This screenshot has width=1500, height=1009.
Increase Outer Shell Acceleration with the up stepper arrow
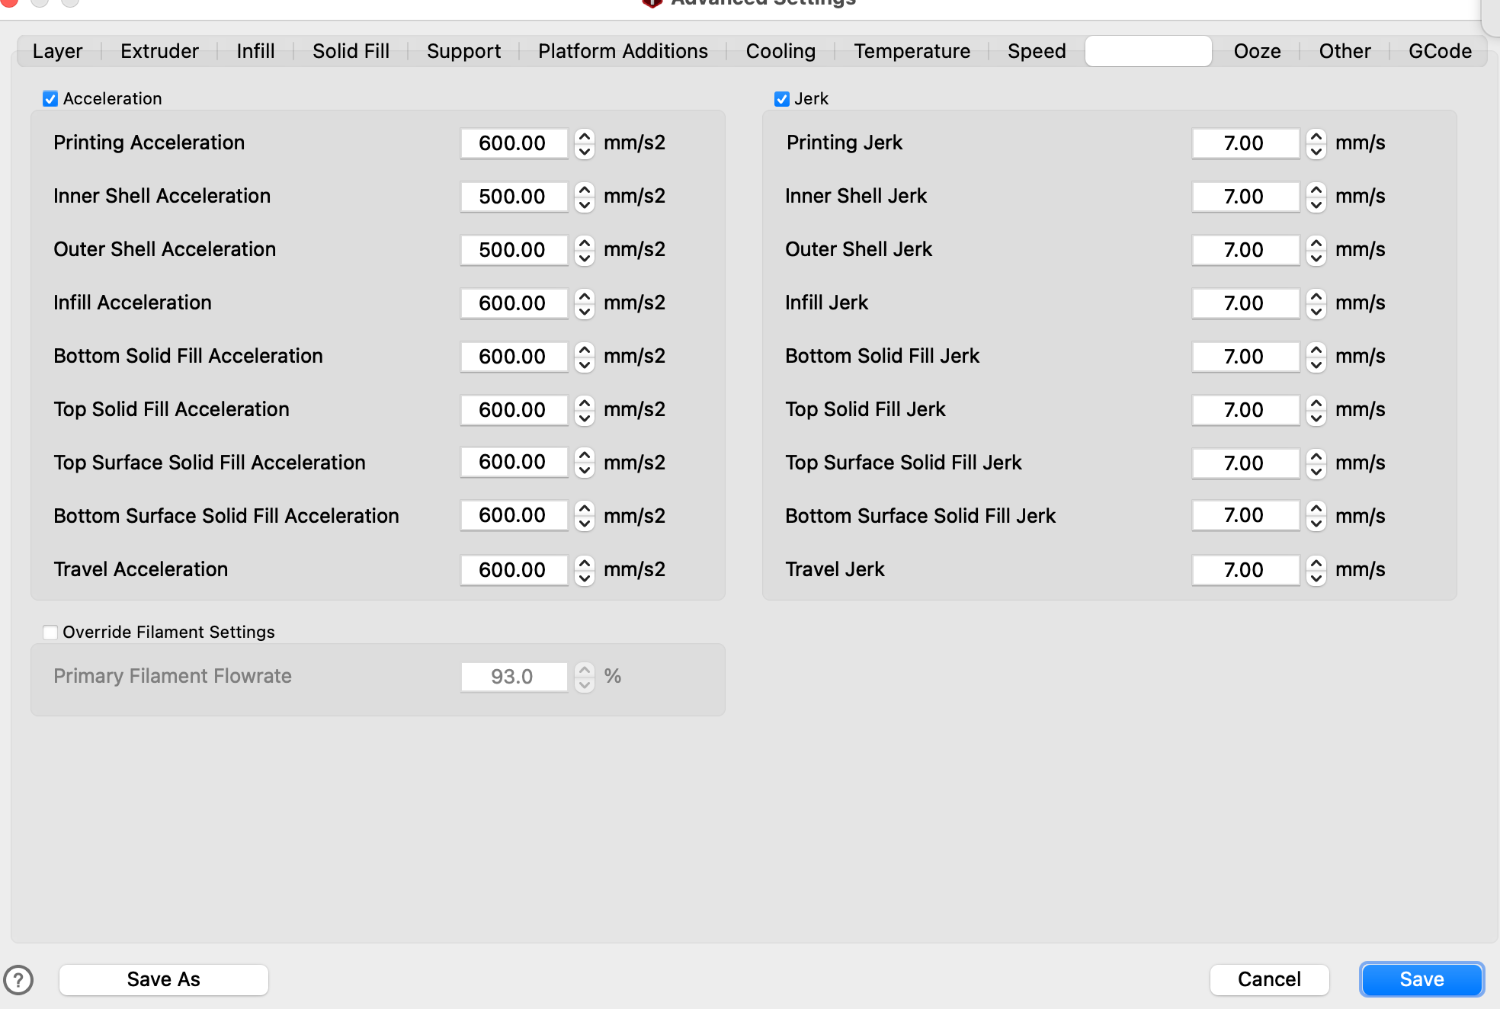click(x=585, y=242)
